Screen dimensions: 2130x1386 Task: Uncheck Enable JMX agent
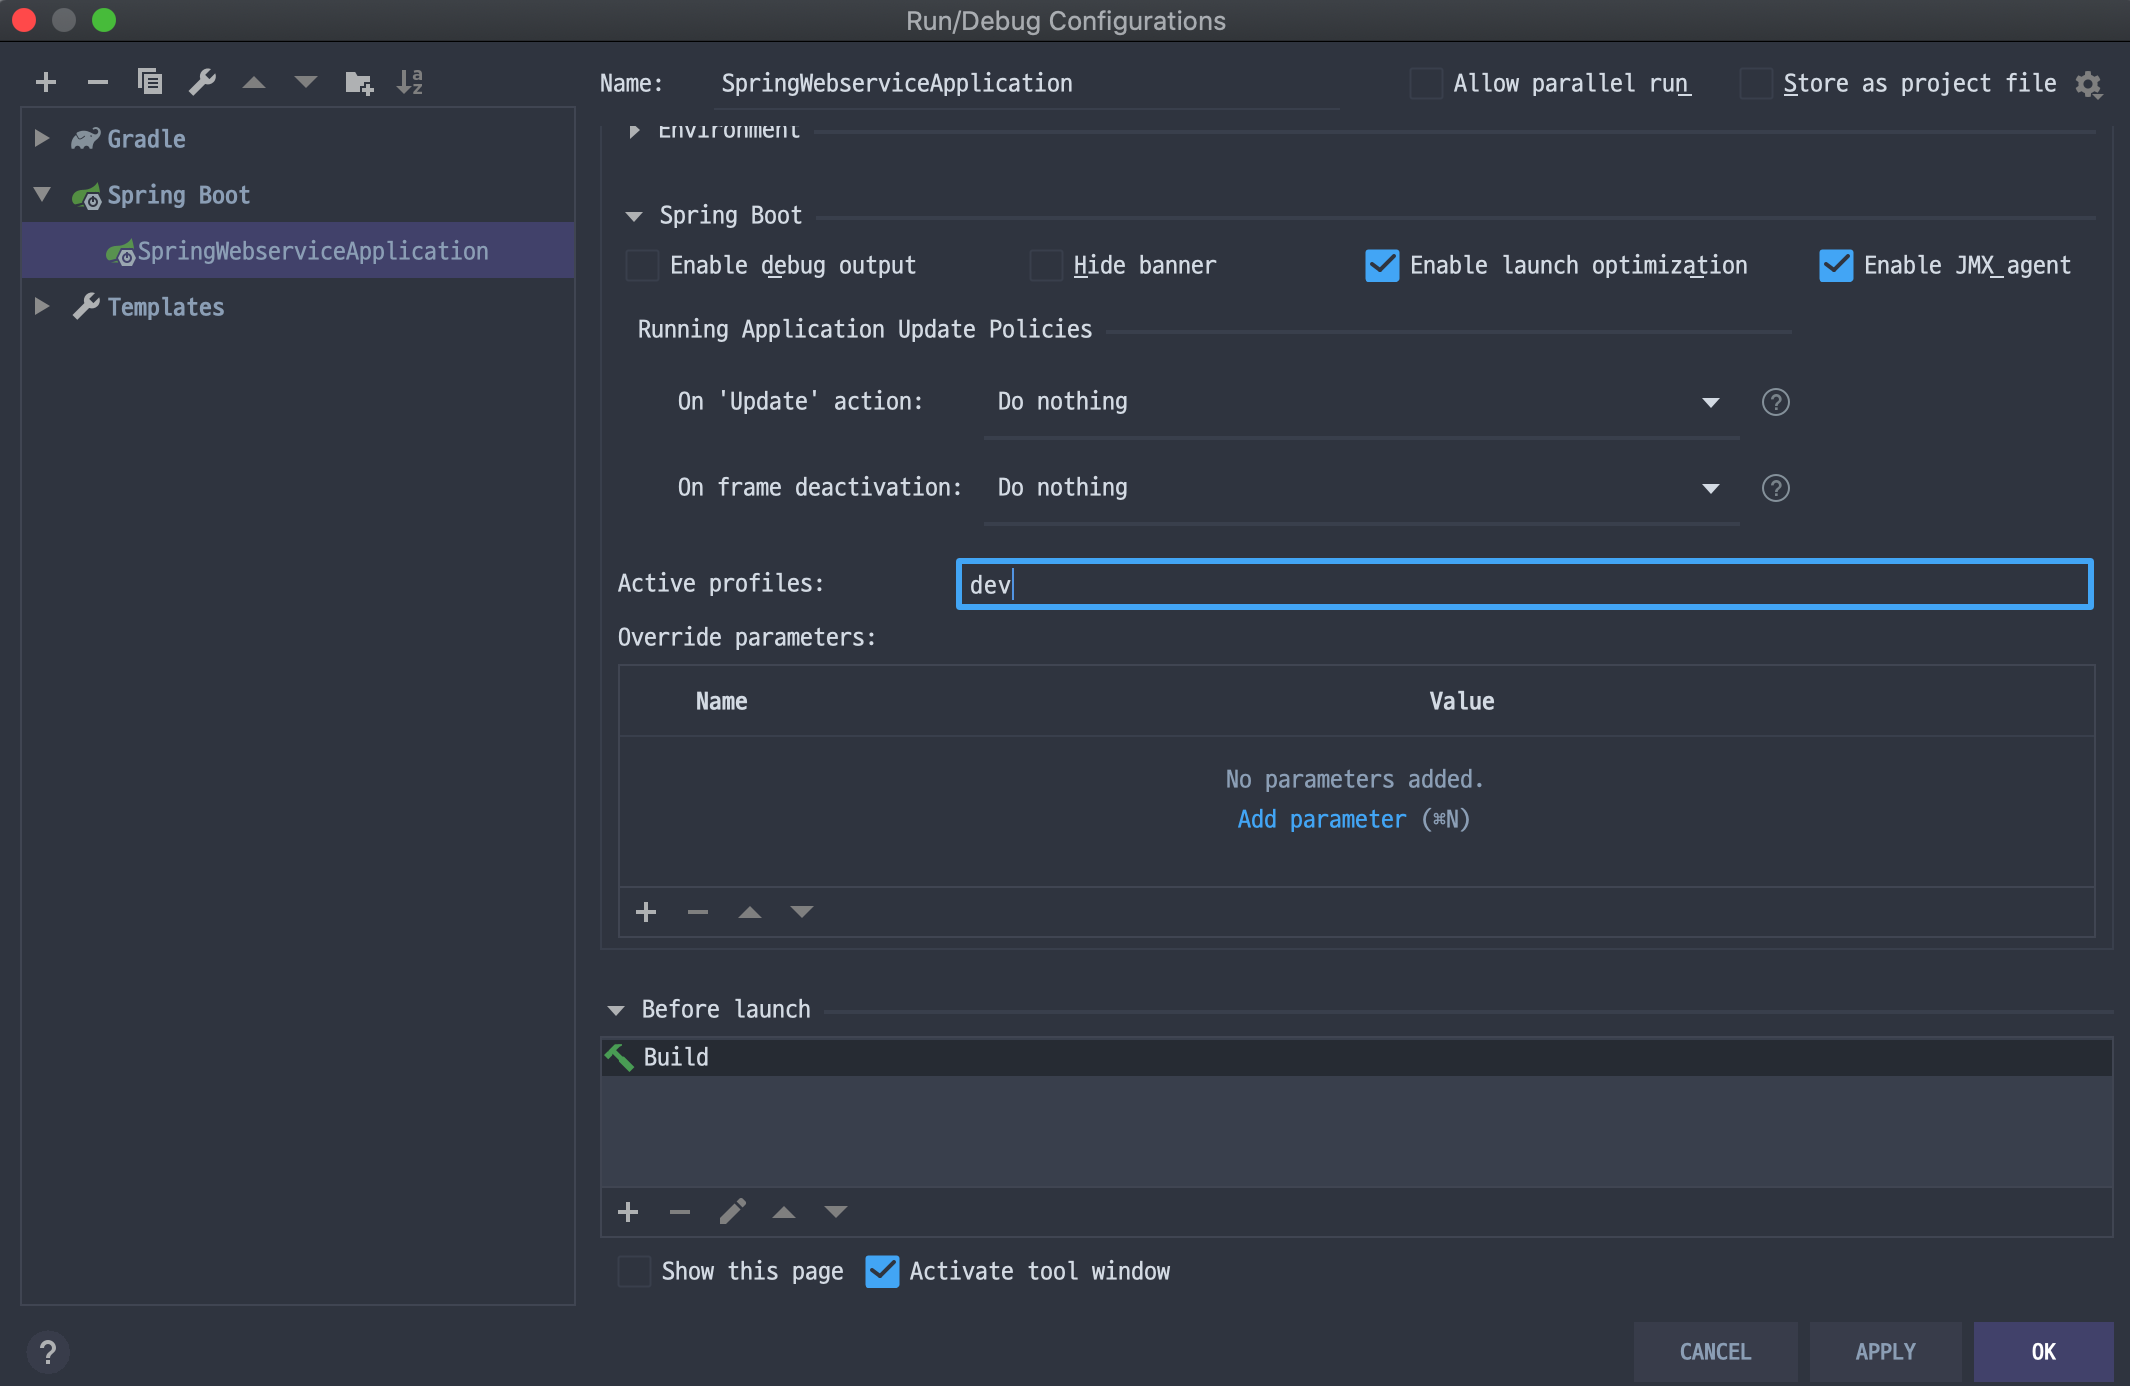pos(1836,266)
